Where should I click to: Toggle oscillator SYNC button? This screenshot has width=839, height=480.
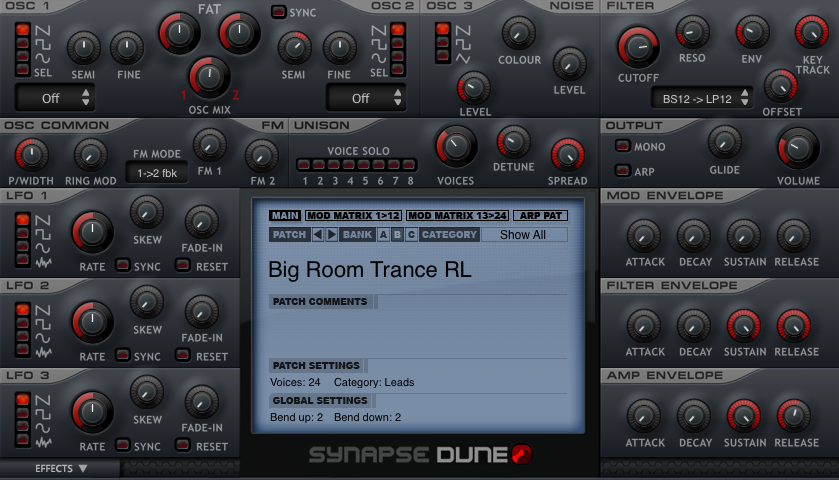pyautogui.click(x=279, y=12)
